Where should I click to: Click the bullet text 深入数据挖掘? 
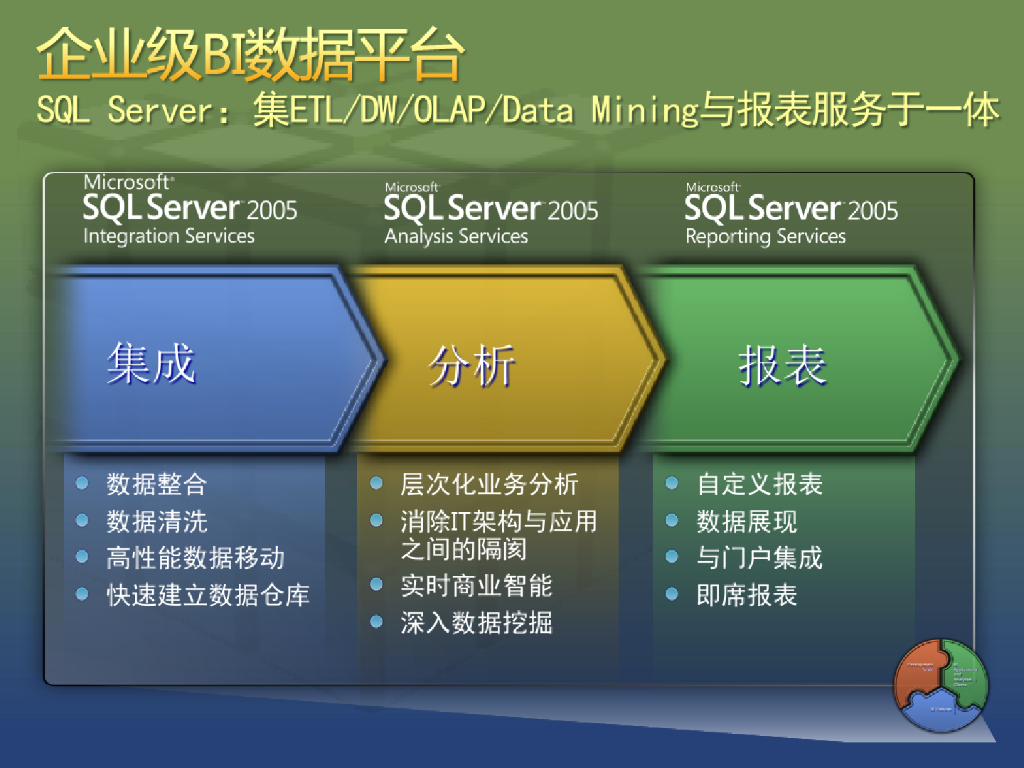click(477, 622)
